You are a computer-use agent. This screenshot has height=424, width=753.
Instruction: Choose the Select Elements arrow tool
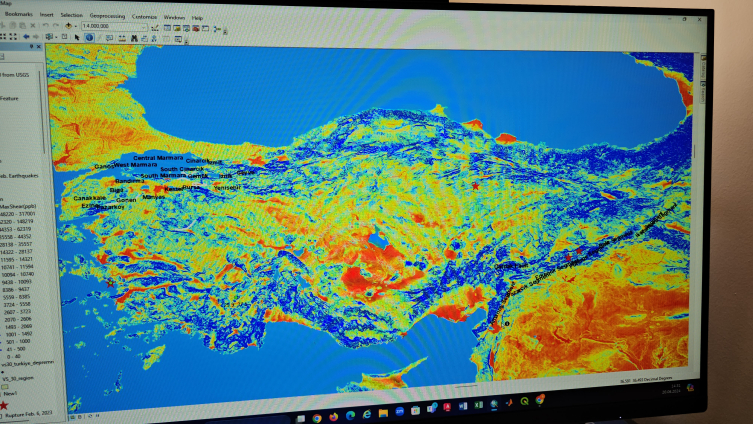pos(77,37)
